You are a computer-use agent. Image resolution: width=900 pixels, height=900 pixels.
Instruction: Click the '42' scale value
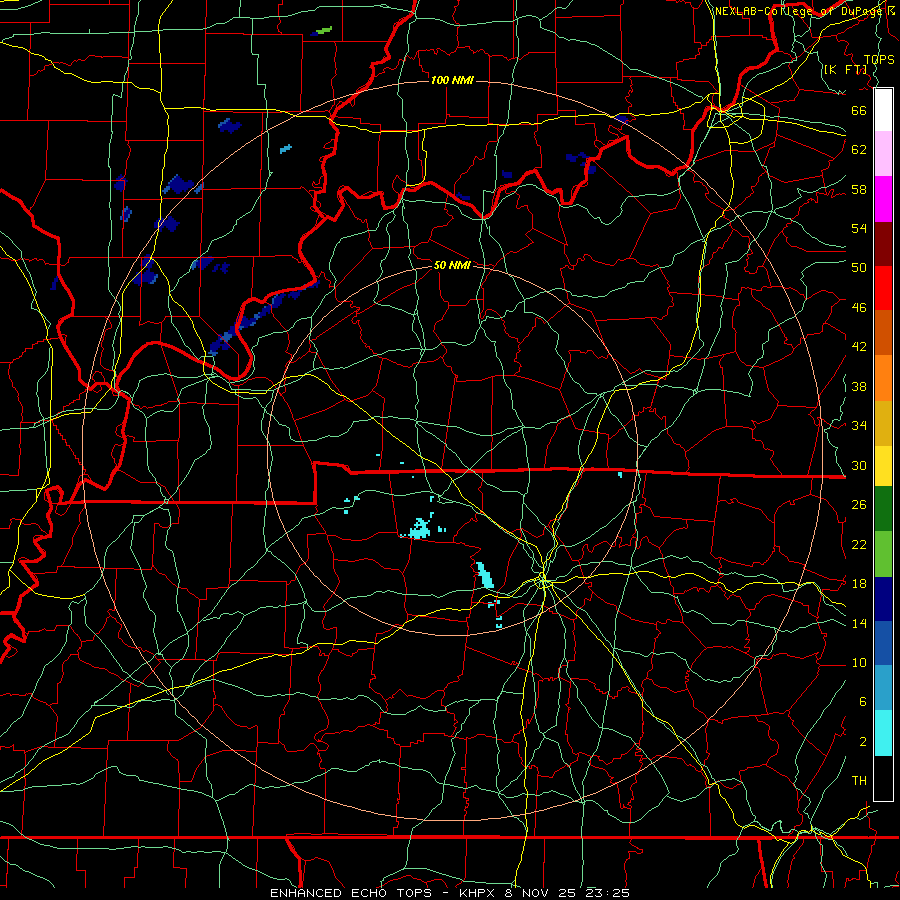tap(859, 347)
